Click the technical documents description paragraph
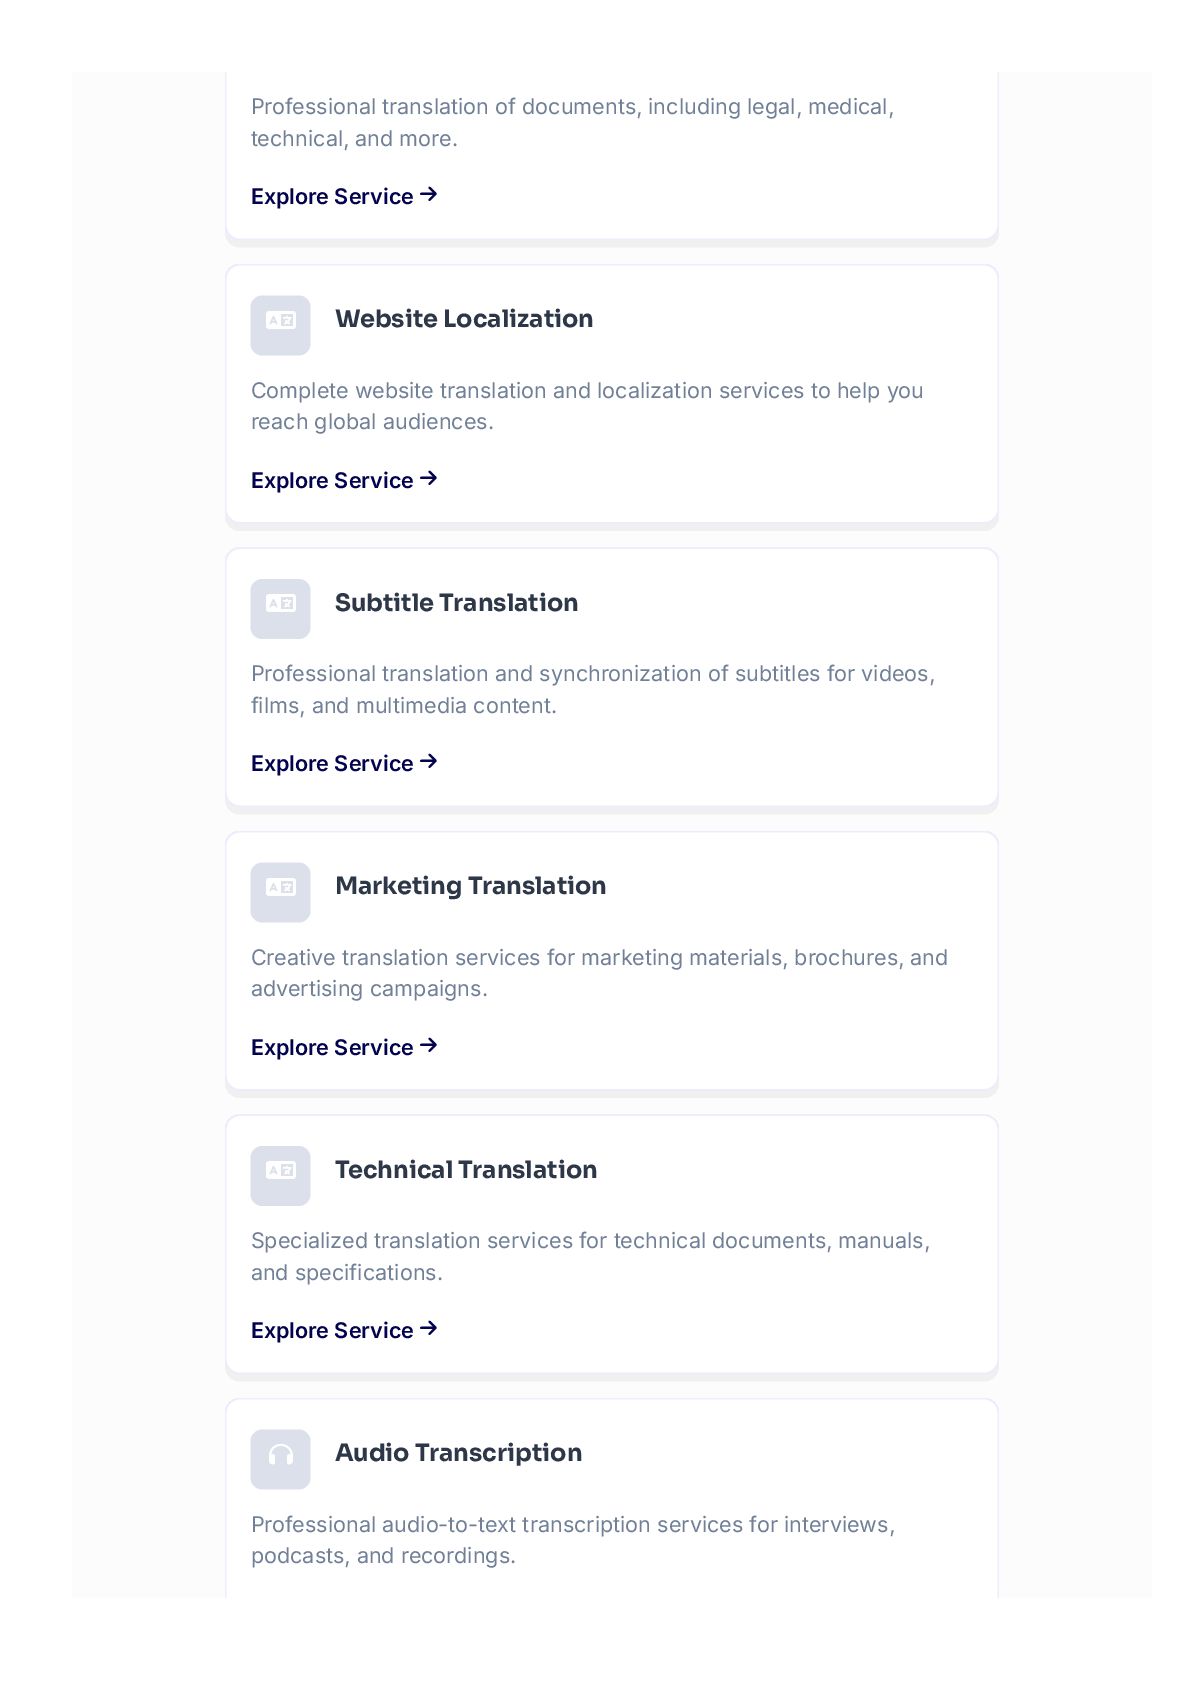Image resolution: width=1190 pixels, height=1684 pixels. coord(590,1256)
